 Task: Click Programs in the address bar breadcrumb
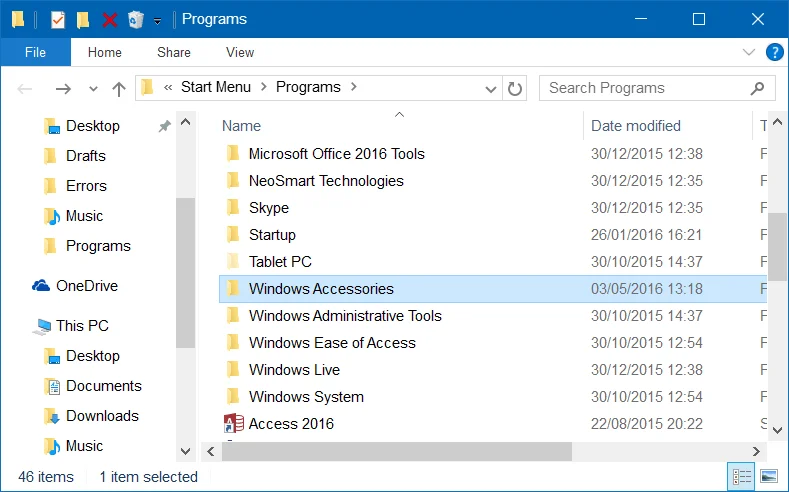pyautogui.click(x=308, y=87)
